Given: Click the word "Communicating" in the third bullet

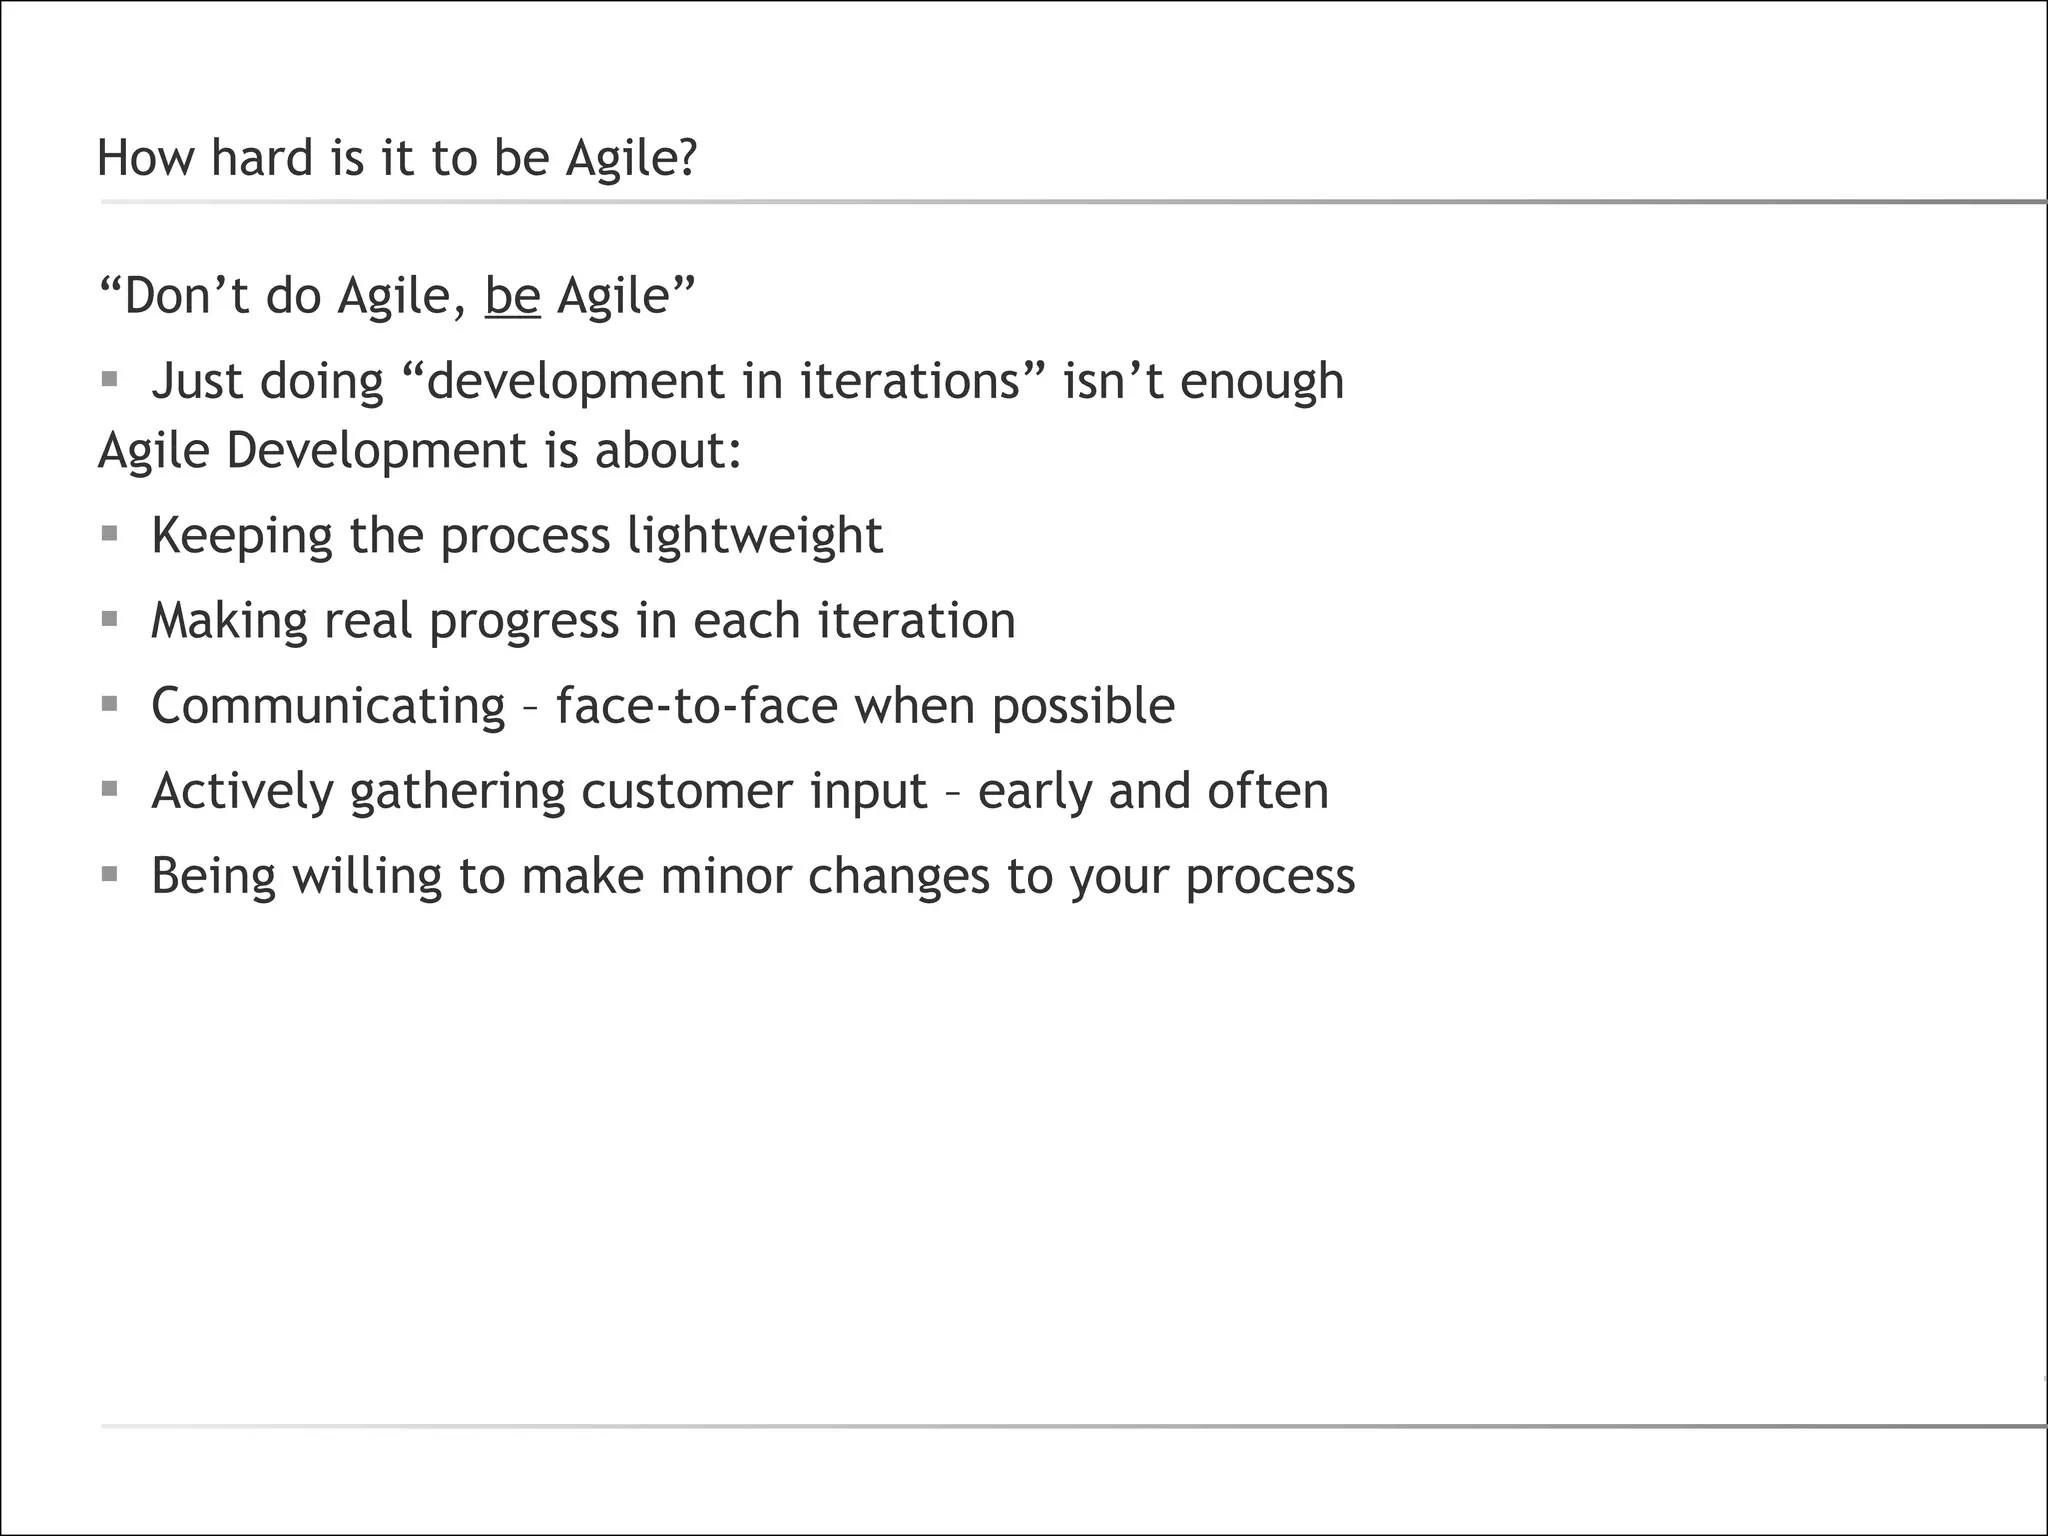Looking at the screenshot, I should (x=328, y=705).
